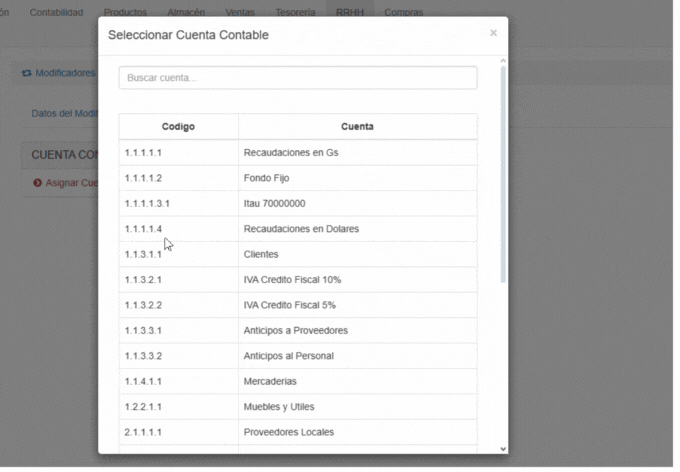680x472 pixels.
Task: Open the Ventas menu
Action: [239, 13]
